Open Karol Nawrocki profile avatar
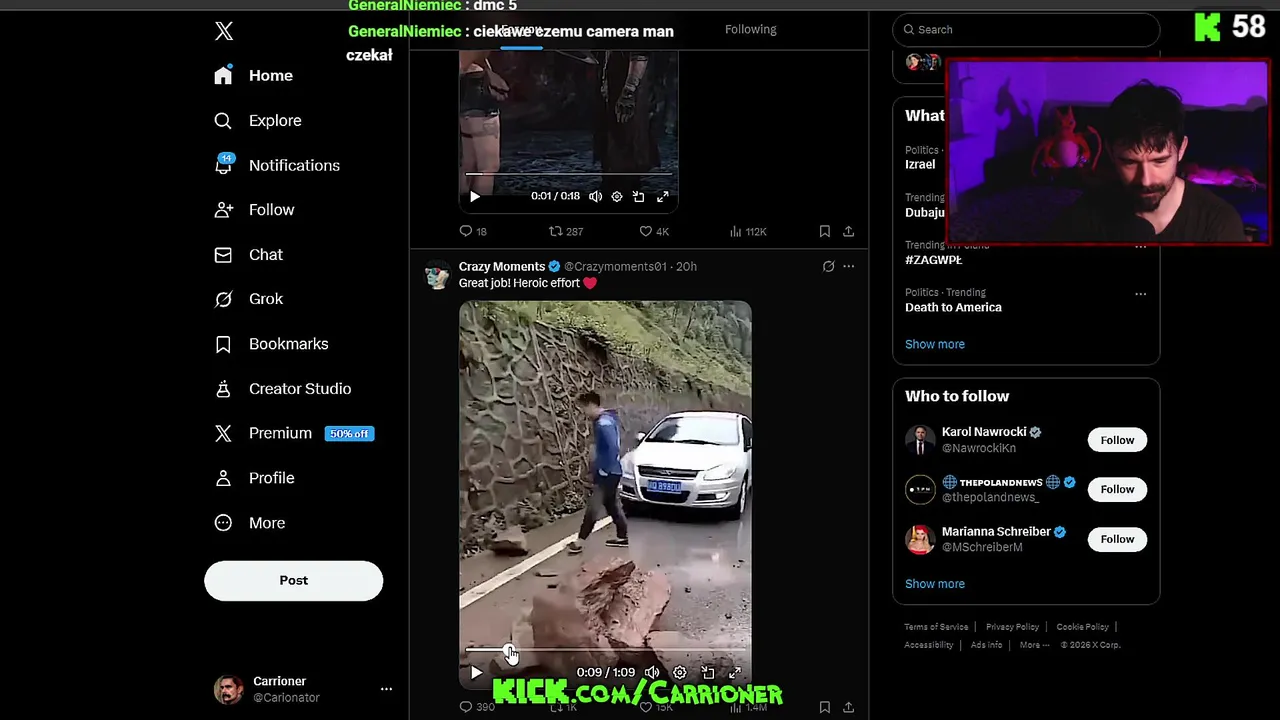Screen dimensions: 1280x720 [x=920, y=440]
